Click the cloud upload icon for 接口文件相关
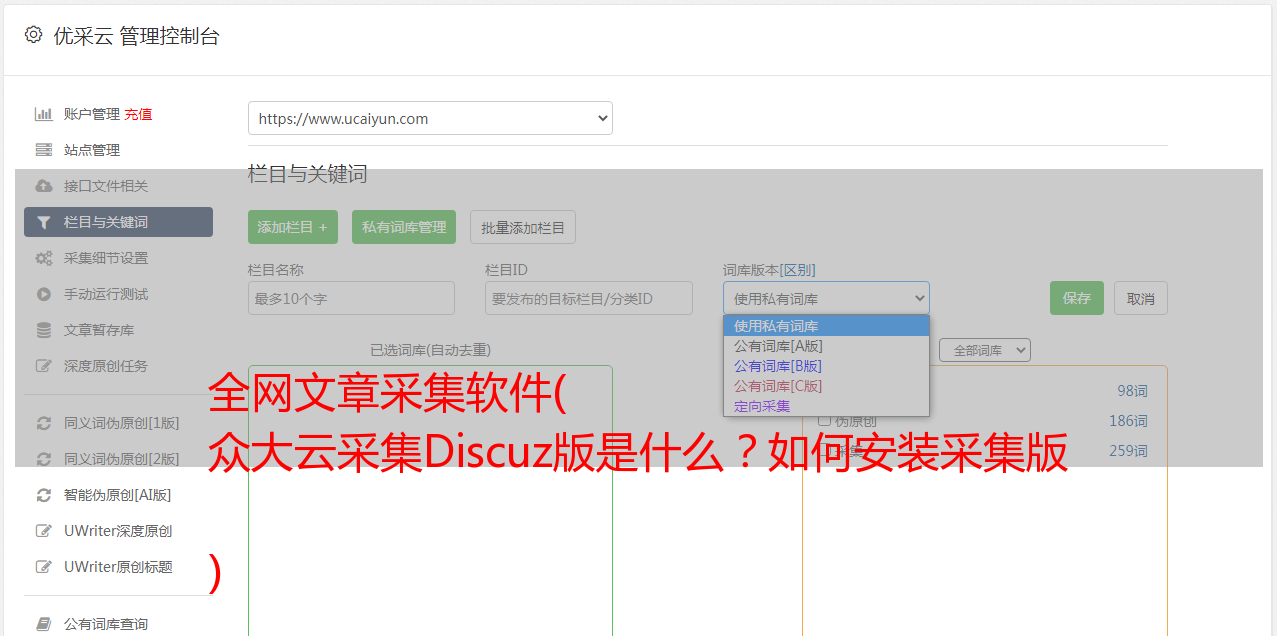Viewport: 1277px width, 636px height. click(x=44, y=186)
